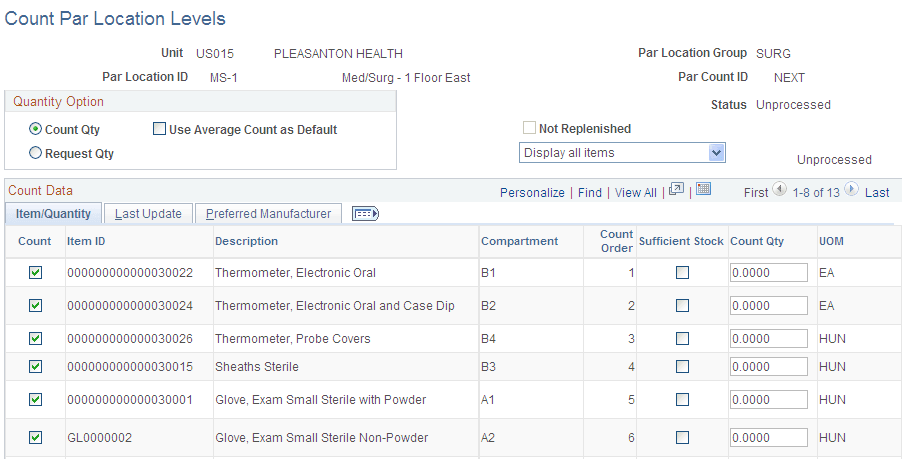Click the View All link
The width and height of the screenshot is (902, 459).
[636, 193]
